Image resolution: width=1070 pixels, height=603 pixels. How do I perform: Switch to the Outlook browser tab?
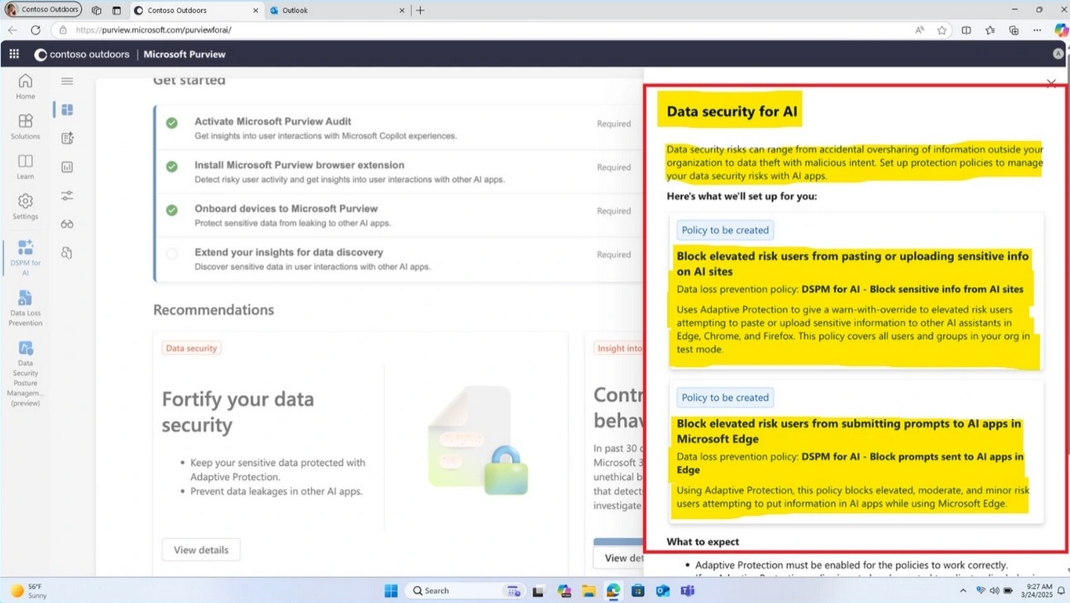point(337,10)
